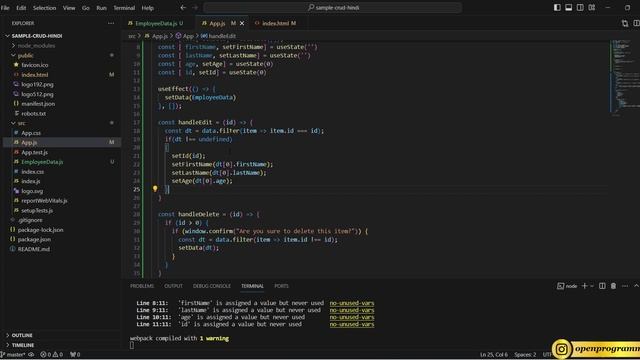This screenshot has height=360, width=640.
Task: Open robots.txt file
Action: coord(33,113)
